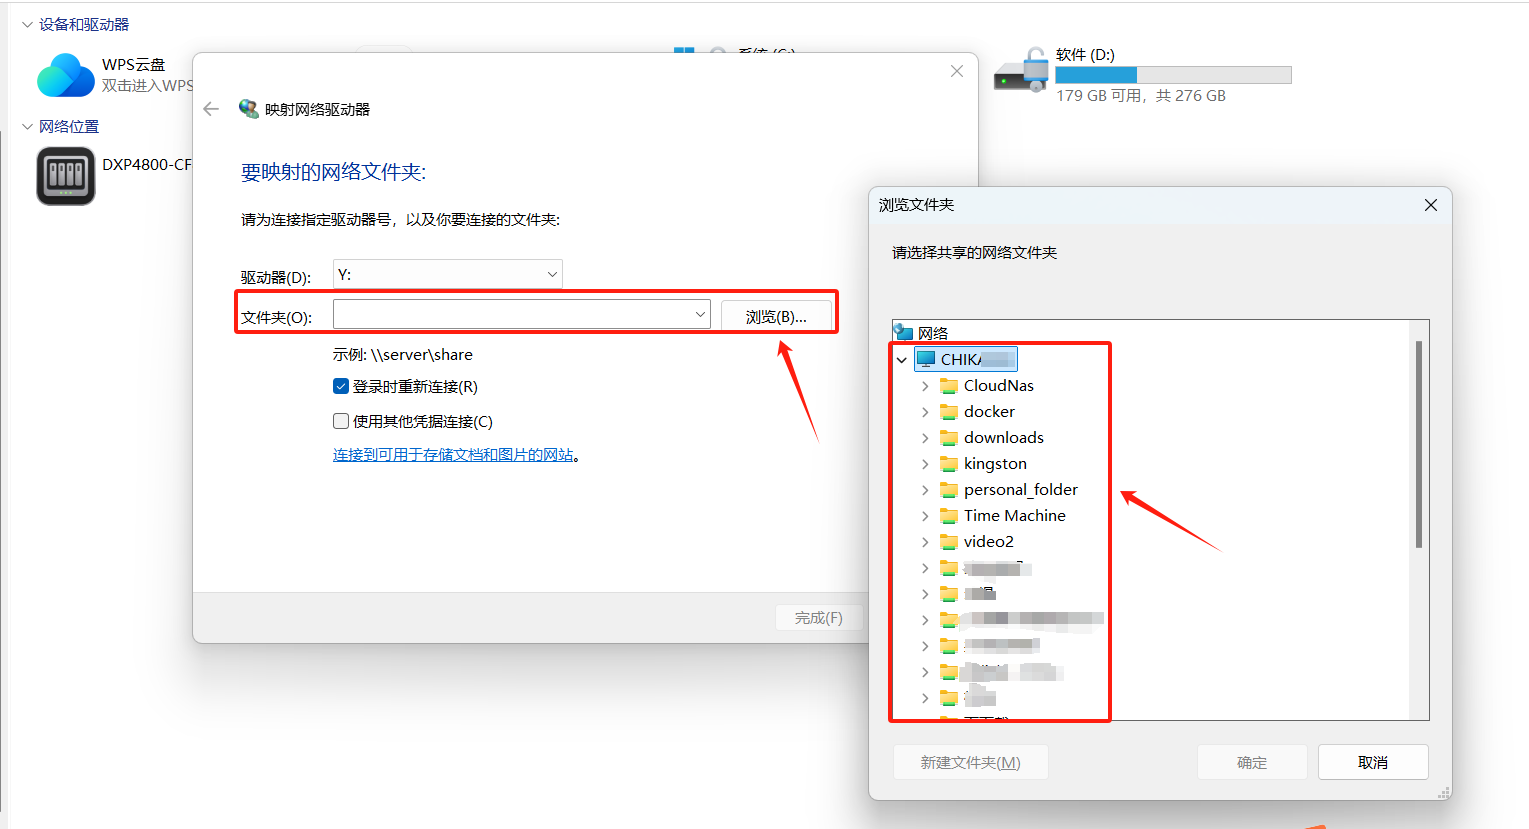1529x829 pixels.
Task: Click the 软件 (D:) drive icon
Action: (x=1021, y=74)
